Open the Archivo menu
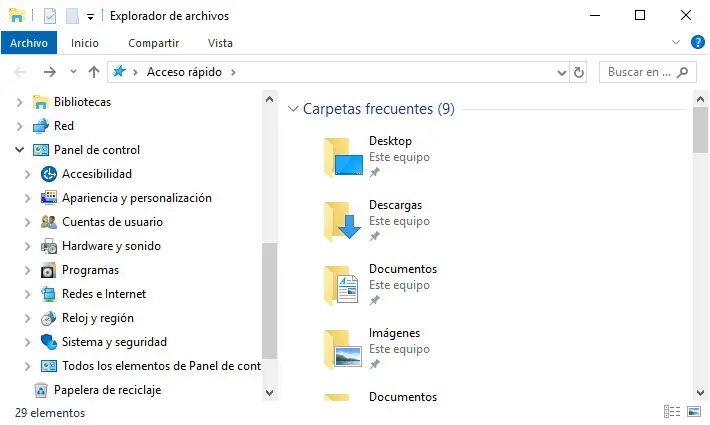 click(x=29, y=43)
